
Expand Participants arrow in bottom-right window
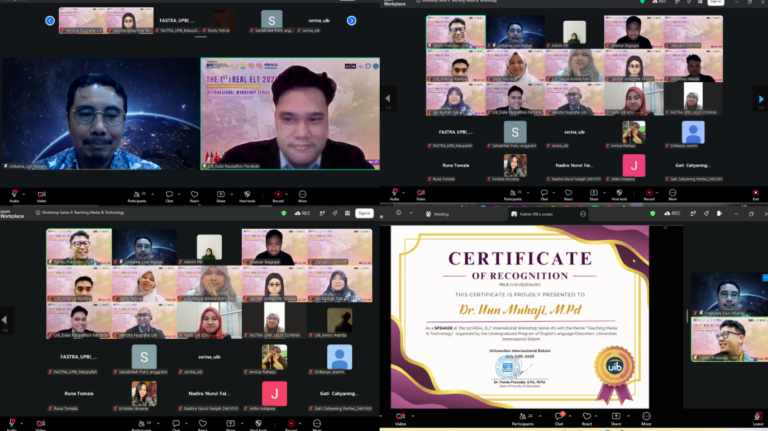click(x=540, y=416)
